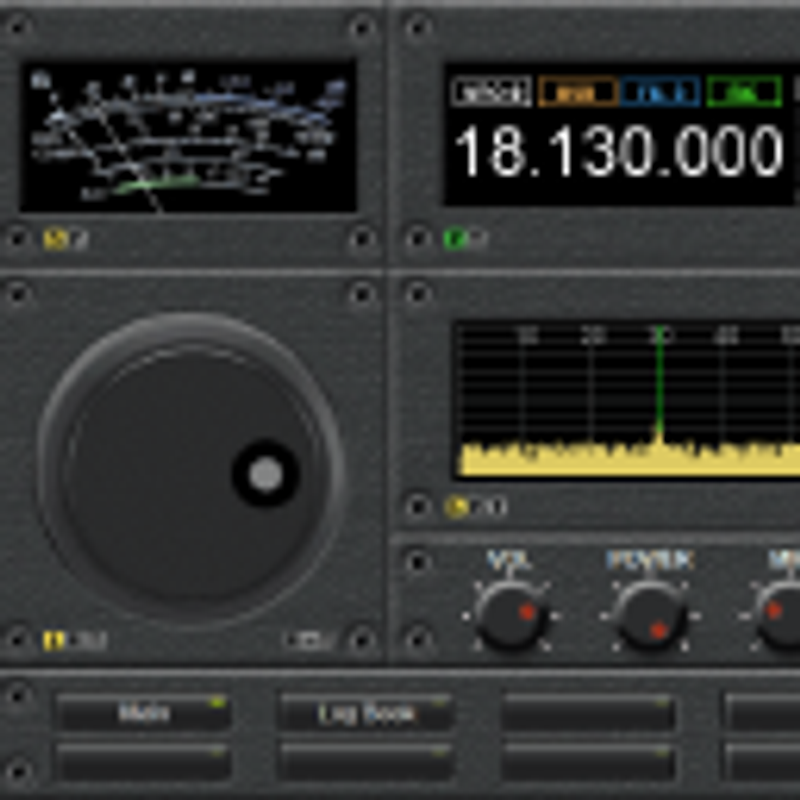
Task: Click the blank button right of Log Book
Action: click(x=588, y=713)
